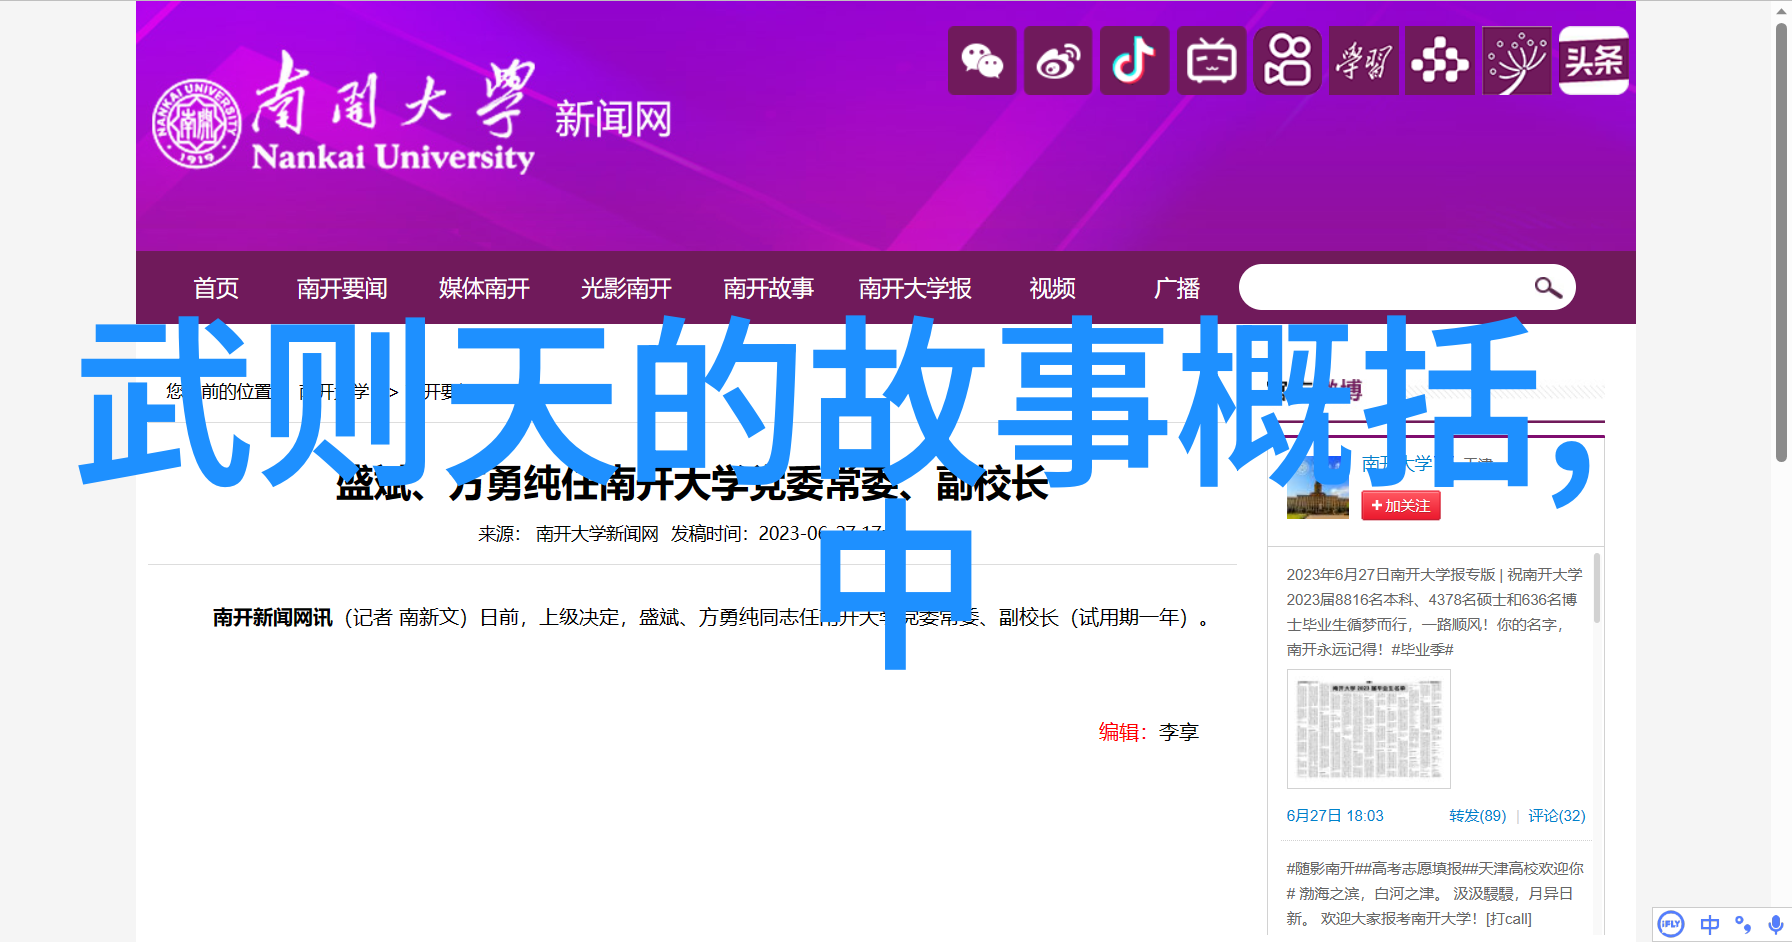1792x942 pixels.
Task: Click the Weibo profile avatar thumbnail
Action: click(1317, 488)
